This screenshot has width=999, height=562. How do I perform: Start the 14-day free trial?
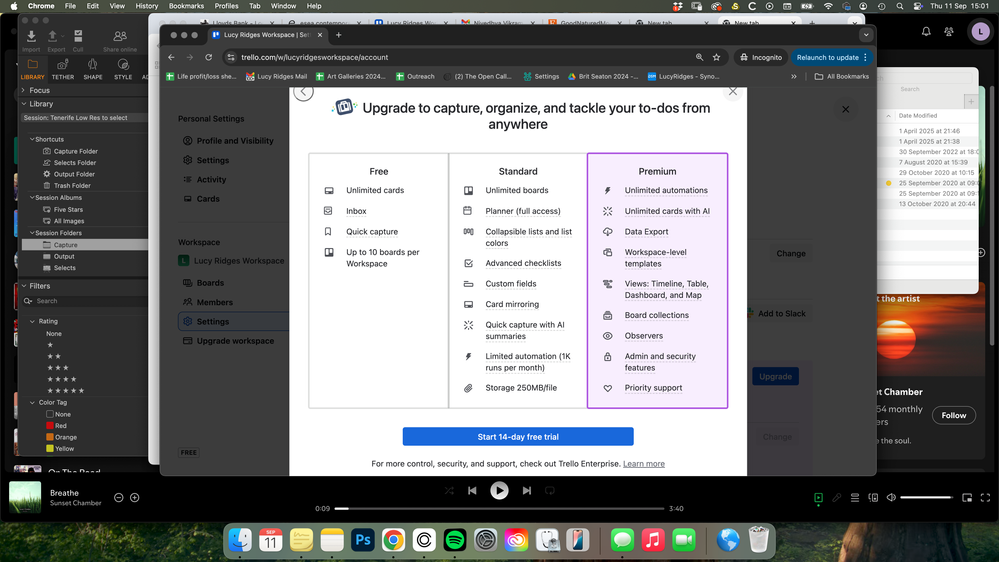pyautogui.click(x=518, y=437)
